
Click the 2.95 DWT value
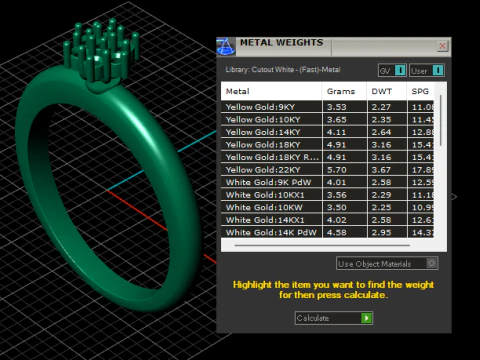pyautogui.click(x=381, y=232)
